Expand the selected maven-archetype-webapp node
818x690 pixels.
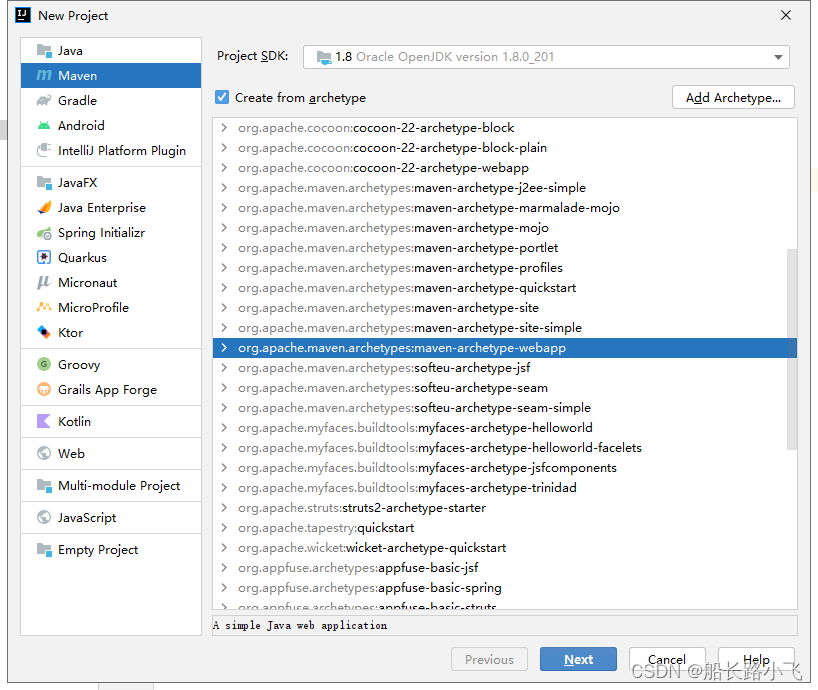[x=224, y=347]
